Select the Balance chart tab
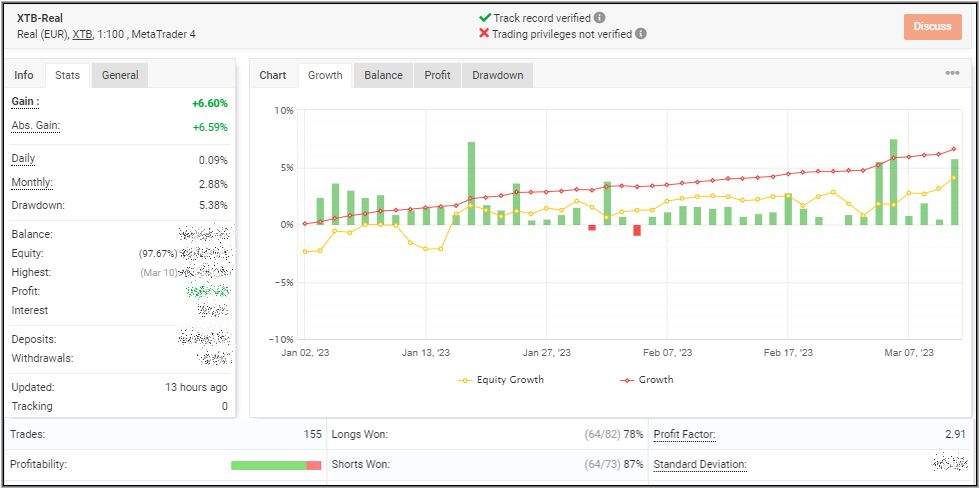980x489 pixels. click(383, 75)
